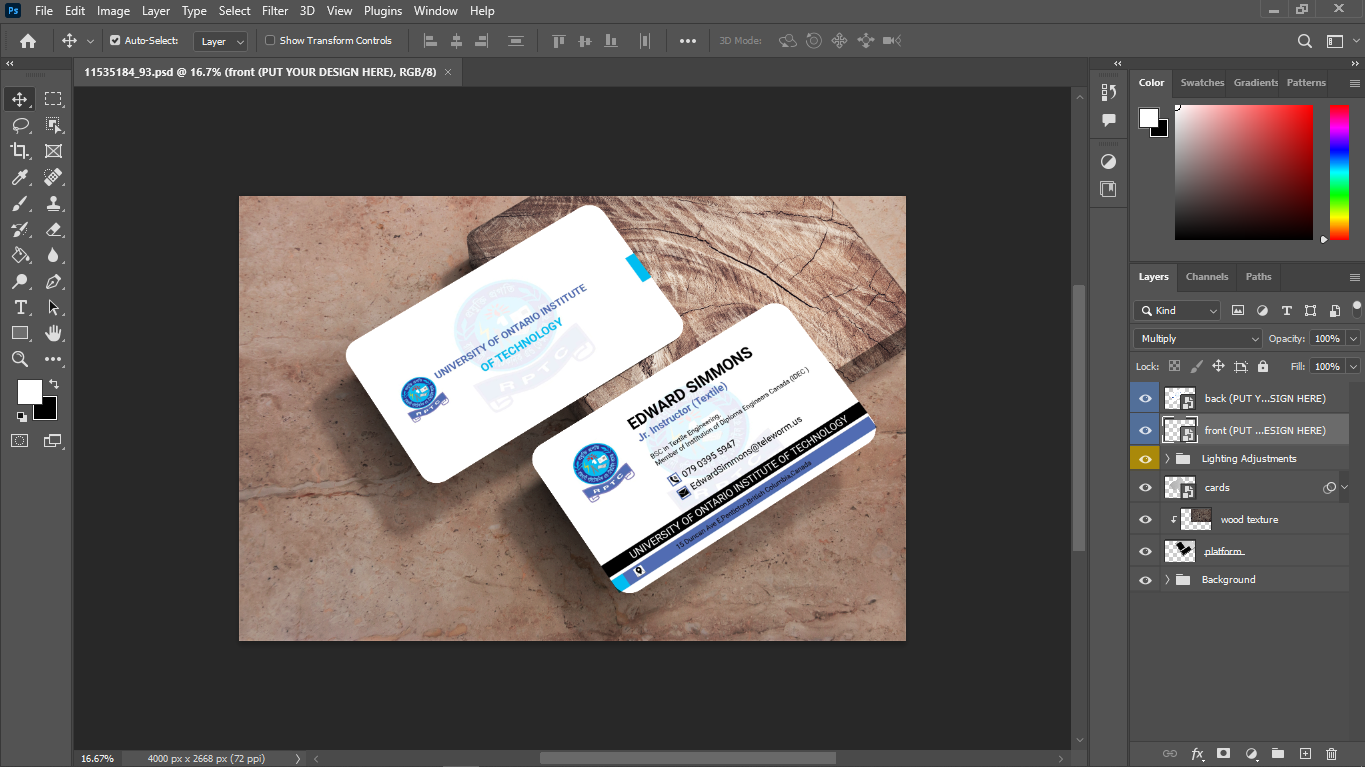Hide the wood texture layer
The image size is (1365, 767).
click(1146, 520)
